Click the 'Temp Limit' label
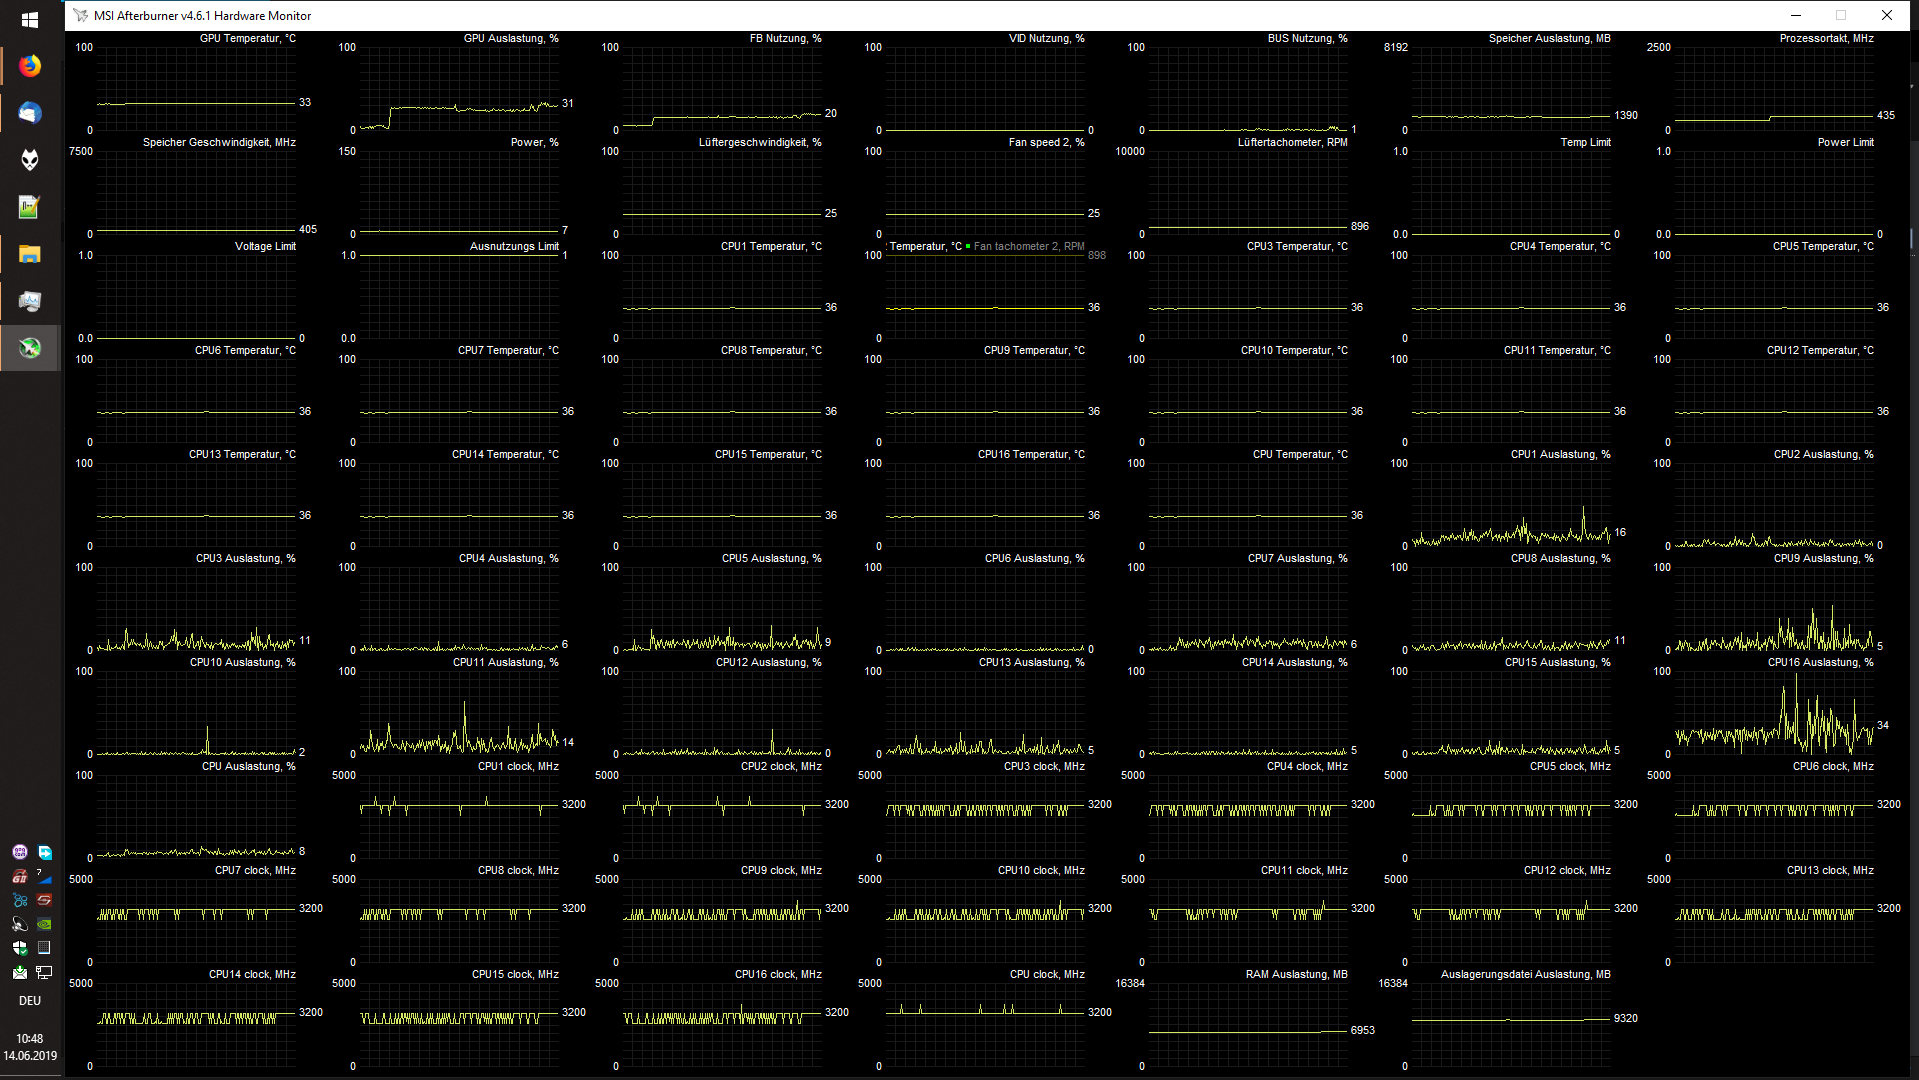Image resolution: width=1919 pixels, height=1080 pixels. [1585, 142]
